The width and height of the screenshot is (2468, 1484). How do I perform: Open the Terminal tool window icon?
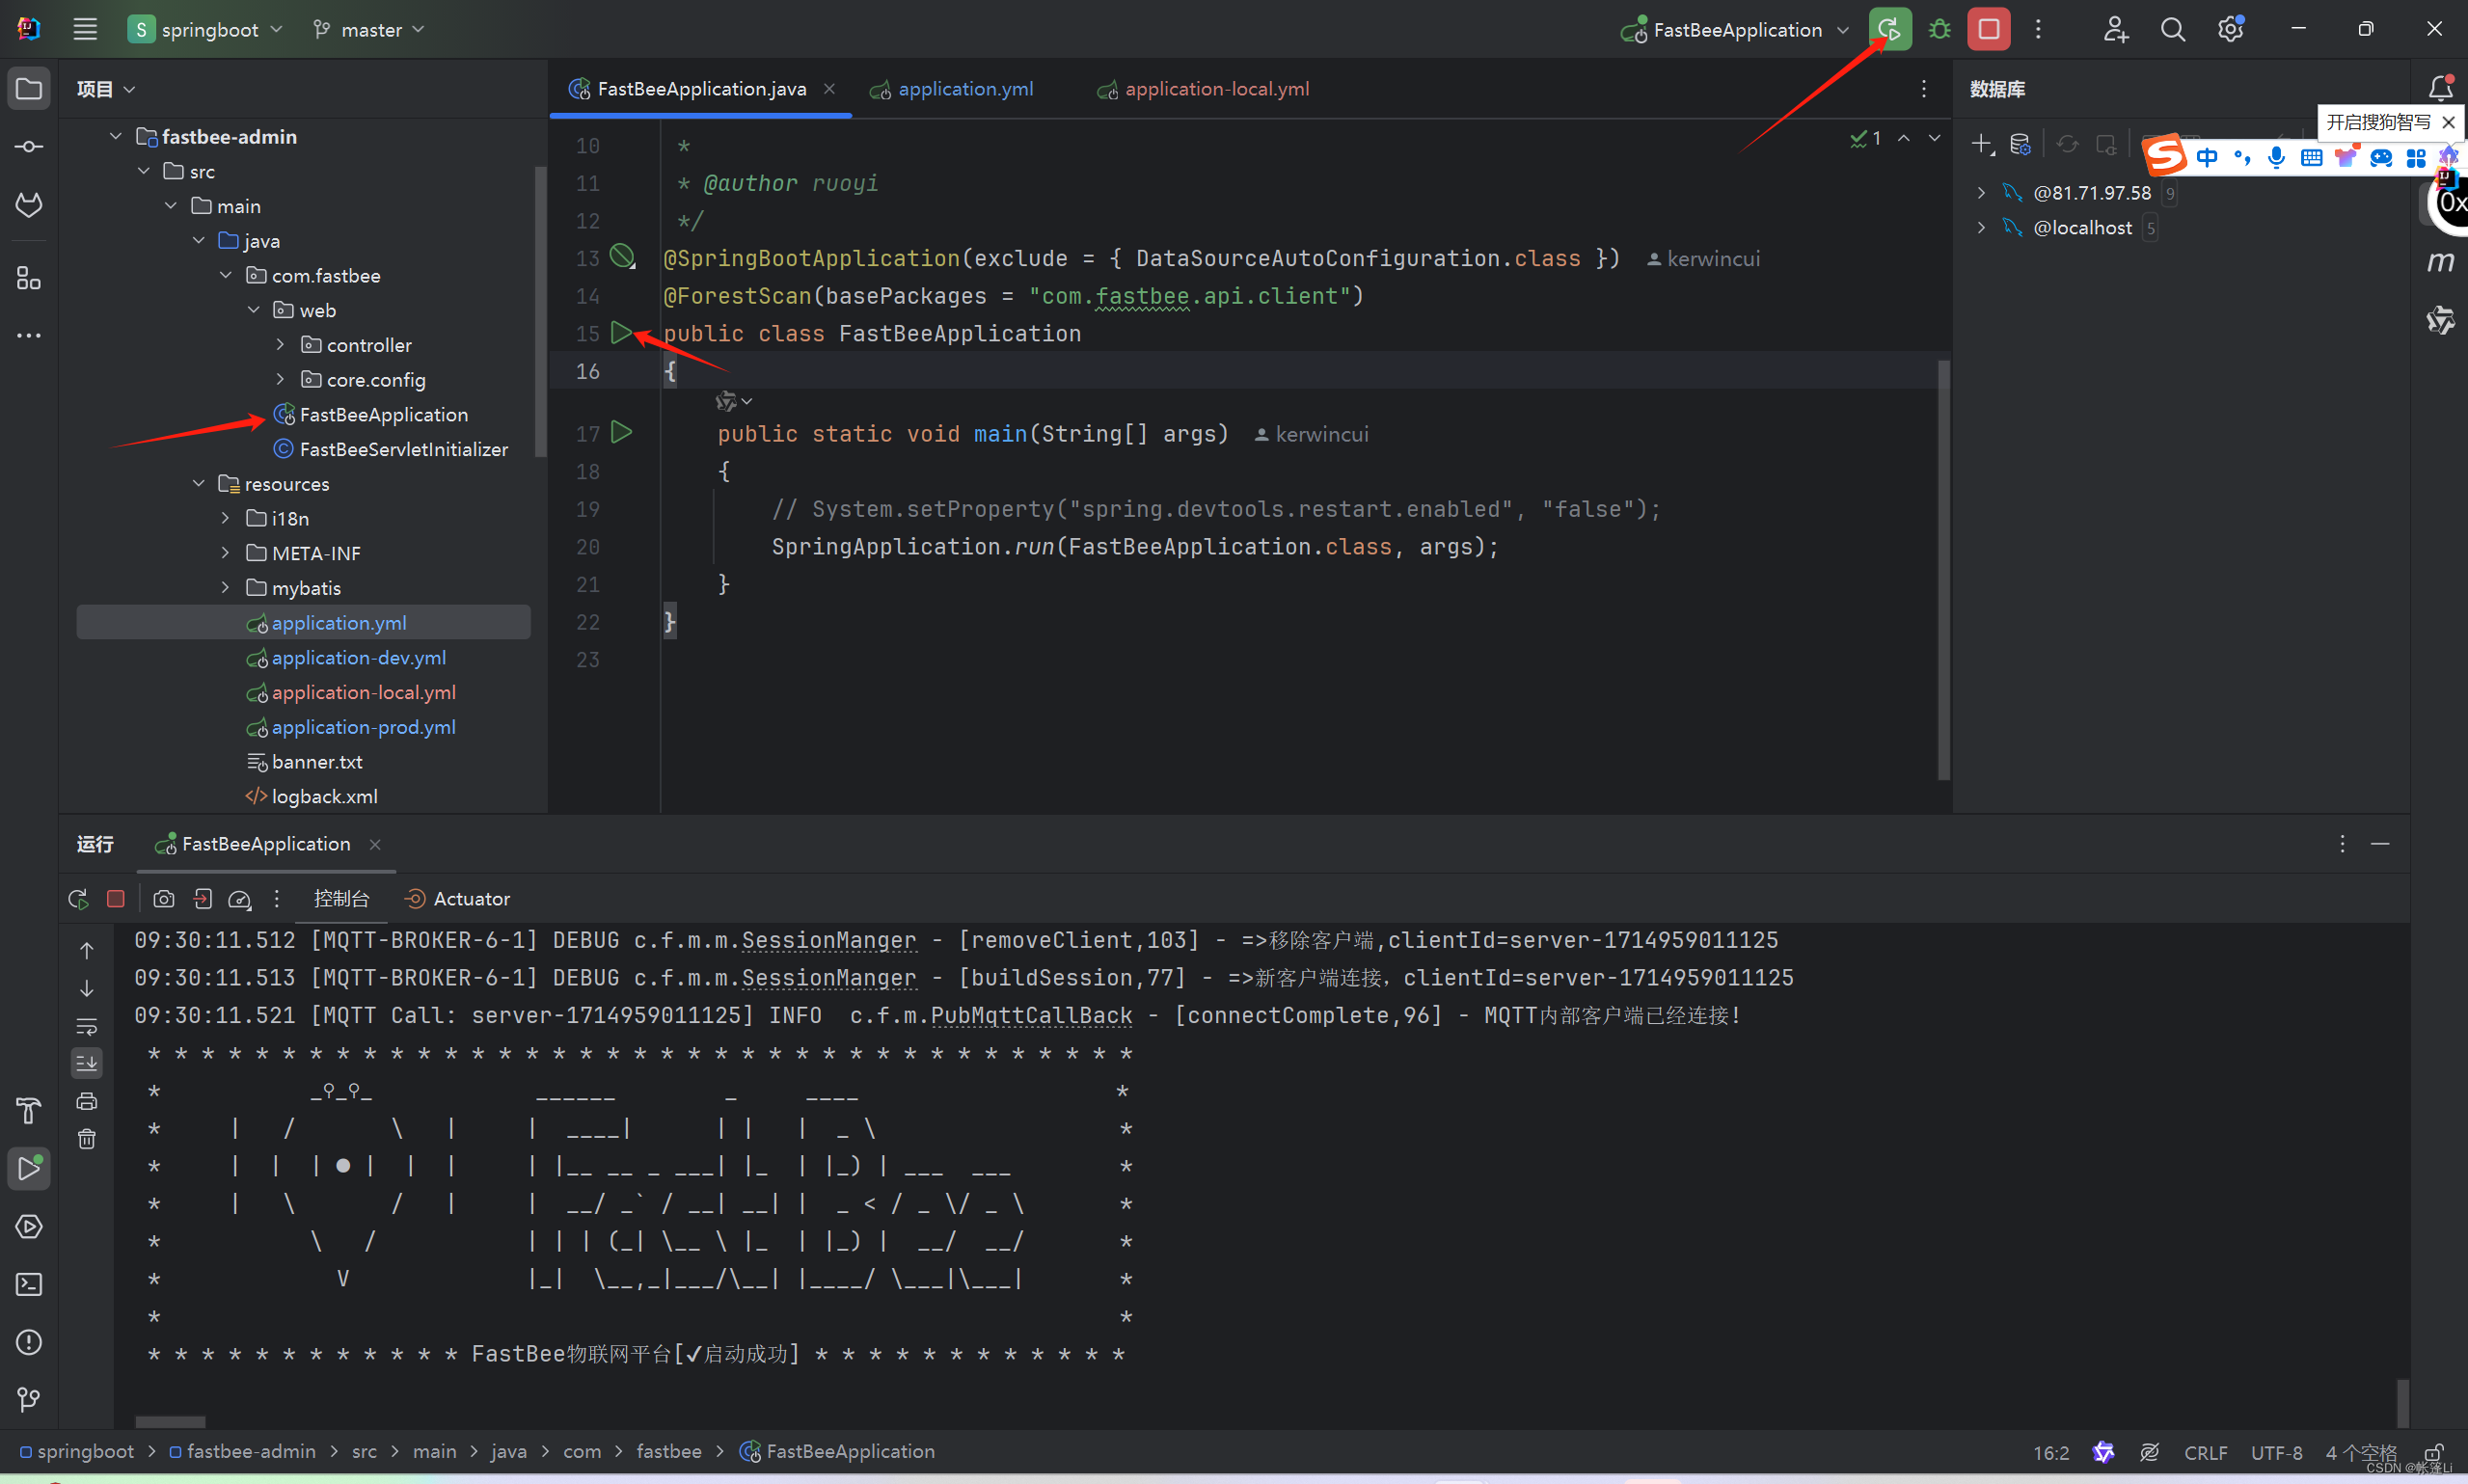[29, 1284]
